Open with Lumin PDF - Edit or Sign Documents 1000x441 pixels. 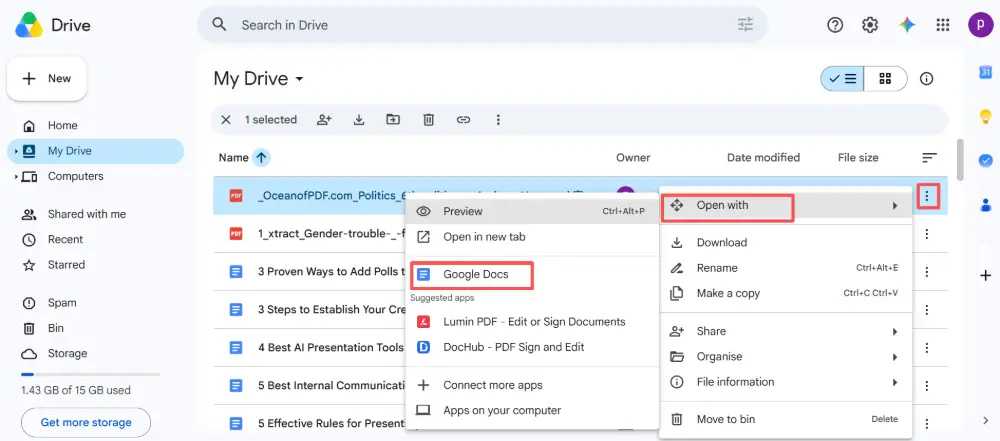click(x=532, y=322)
